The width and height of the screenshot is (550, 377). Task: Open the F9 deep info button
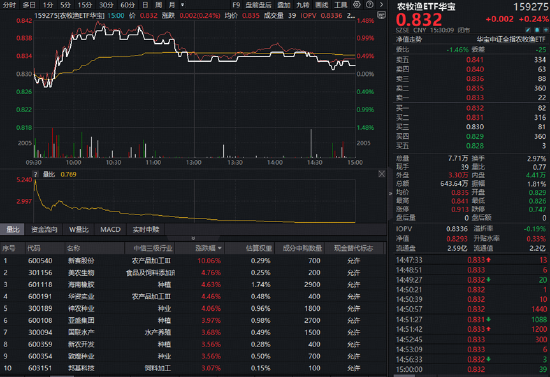(x=236, y=5)
